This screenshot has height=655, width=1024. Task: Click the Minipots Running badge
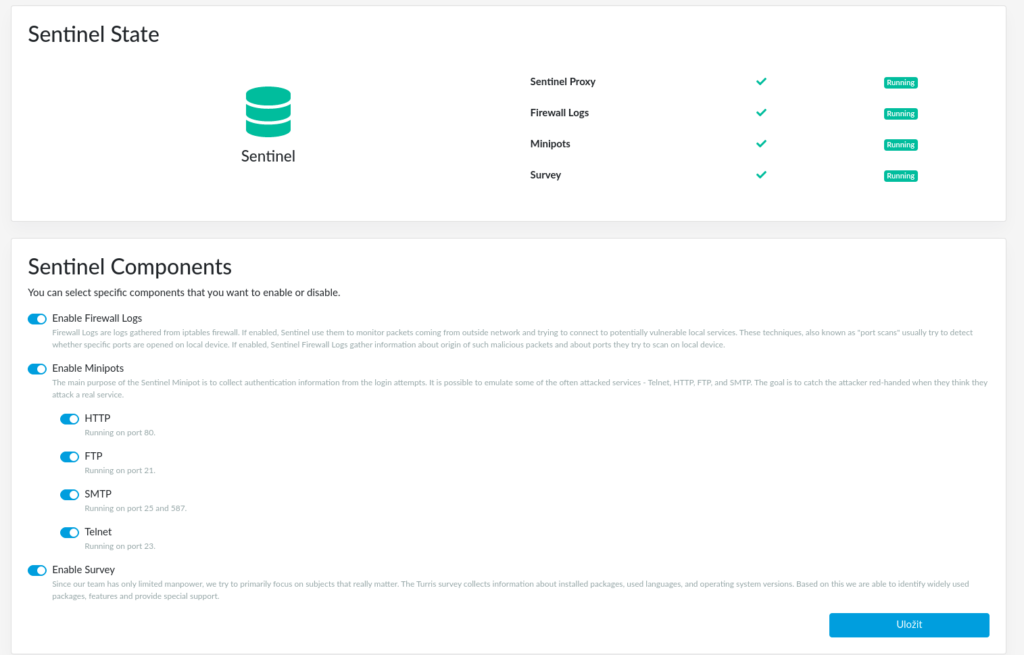pos(900,145)
